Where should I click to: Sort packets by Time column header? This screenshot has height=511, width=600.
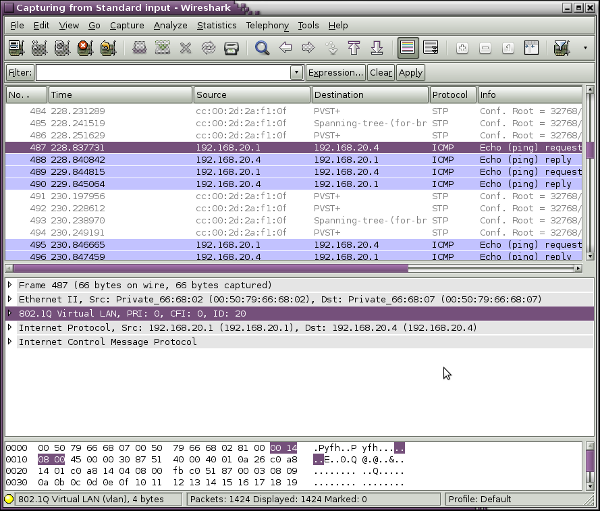click(x=120, y=95)
